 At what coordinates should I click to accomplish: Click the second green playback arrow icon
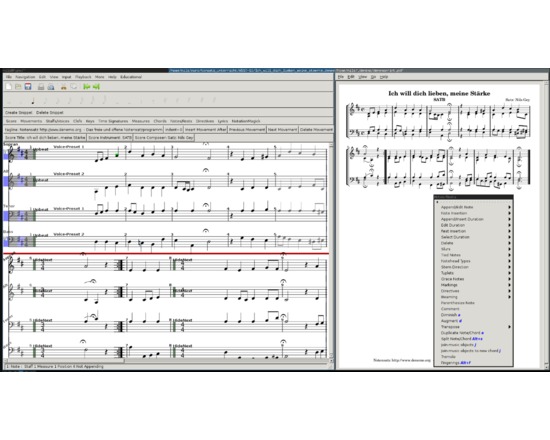point(96,87)
